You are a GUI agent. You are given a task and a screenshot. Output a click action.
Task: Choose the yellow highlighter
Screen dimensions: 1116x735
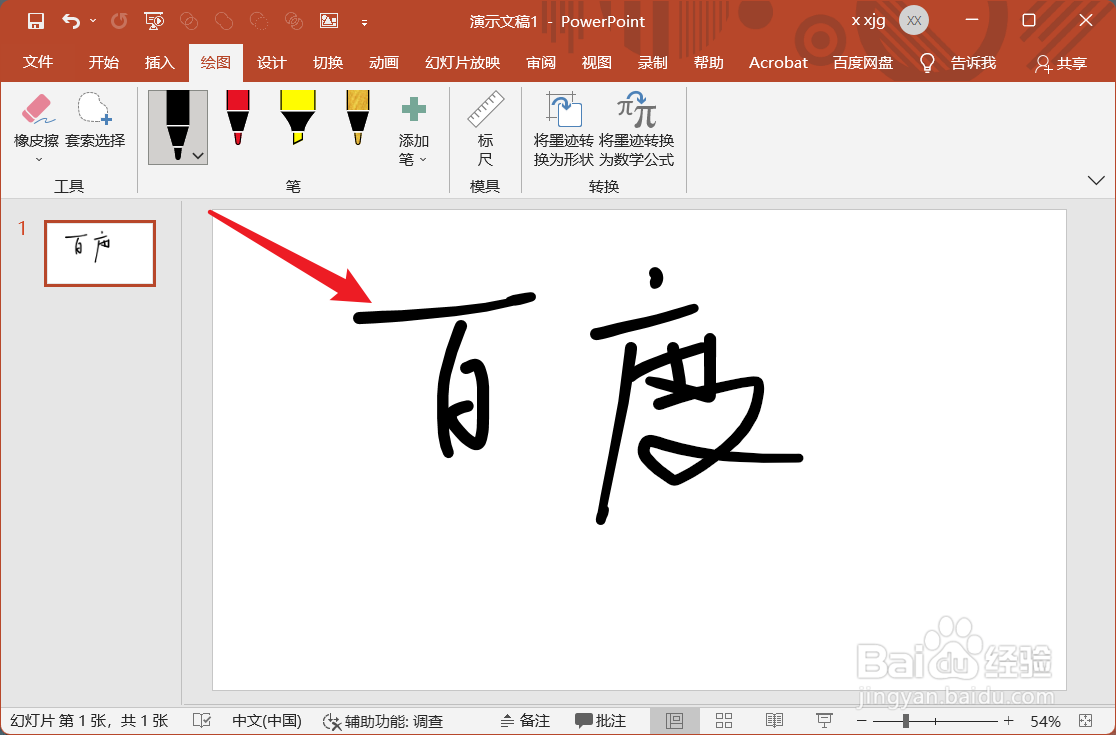pos(298,117)
